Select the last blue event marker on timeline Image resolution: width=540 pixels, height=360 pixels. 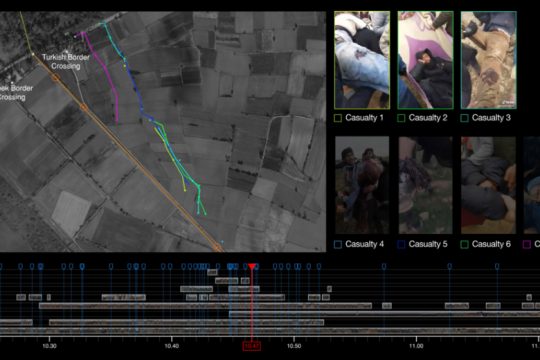pyautogui.click(x=497, y=266)
